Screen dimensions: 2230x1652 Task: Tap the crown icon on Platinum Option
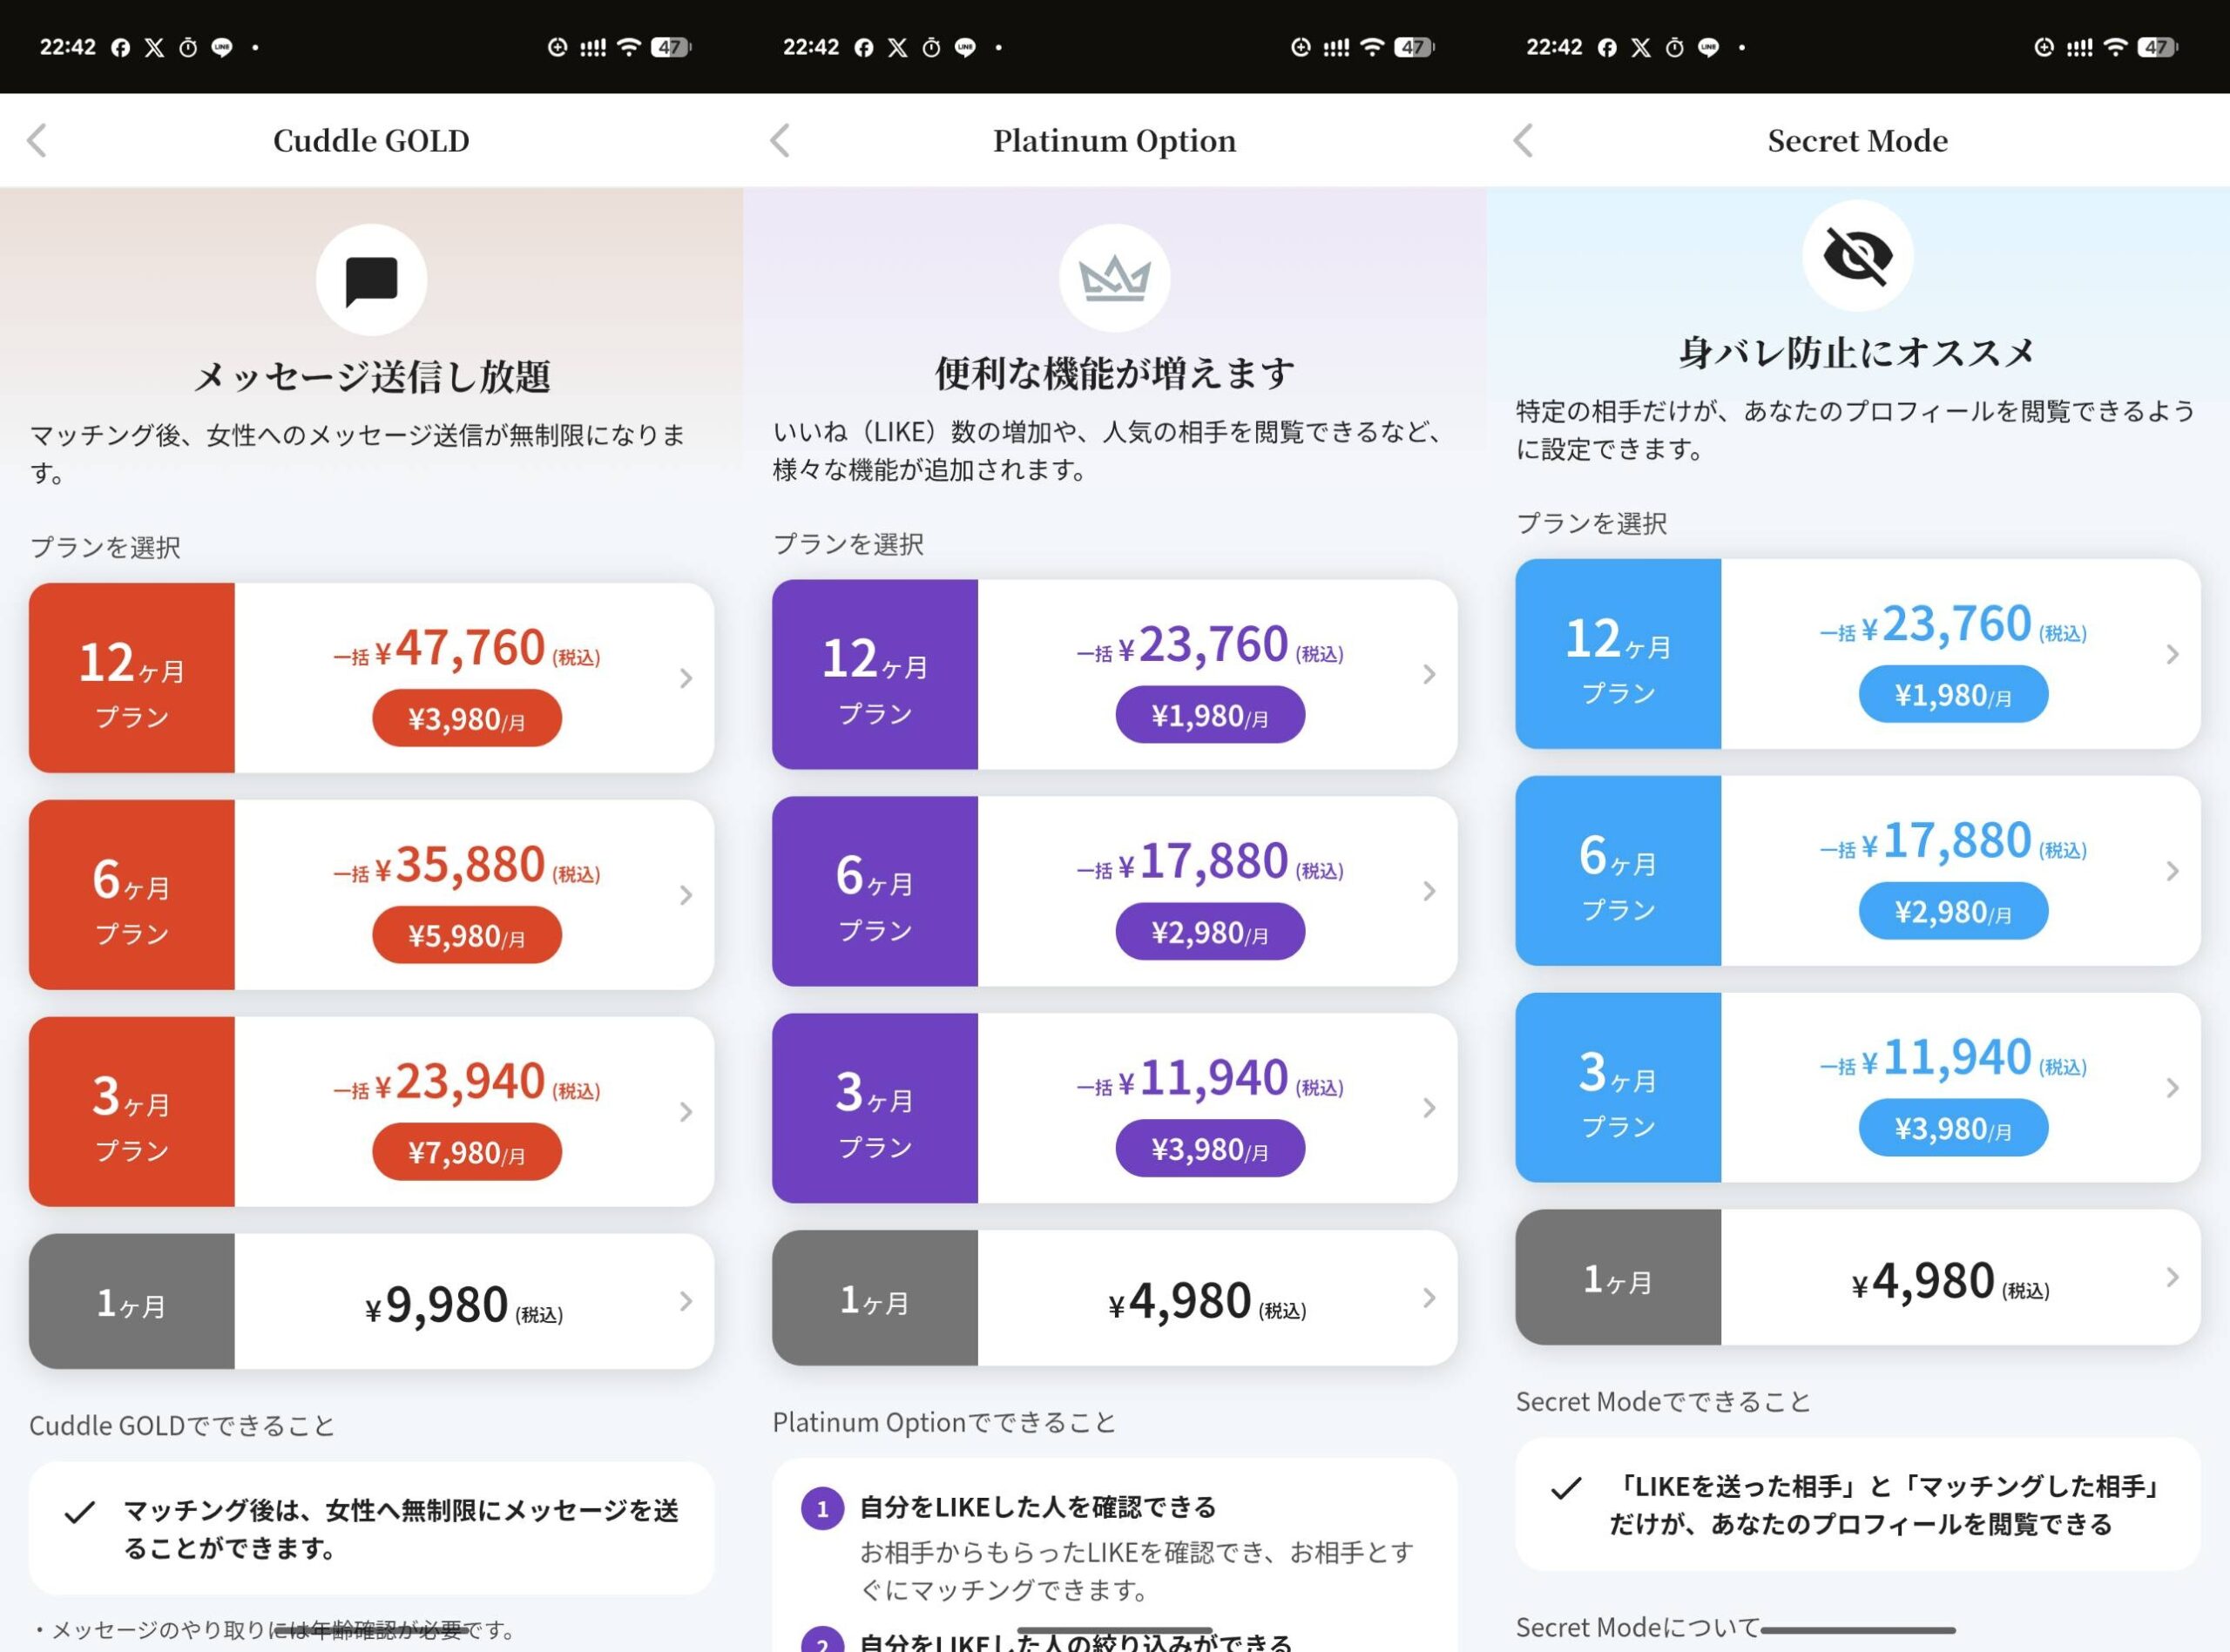pyautogui.click(x=1114, y=278)
